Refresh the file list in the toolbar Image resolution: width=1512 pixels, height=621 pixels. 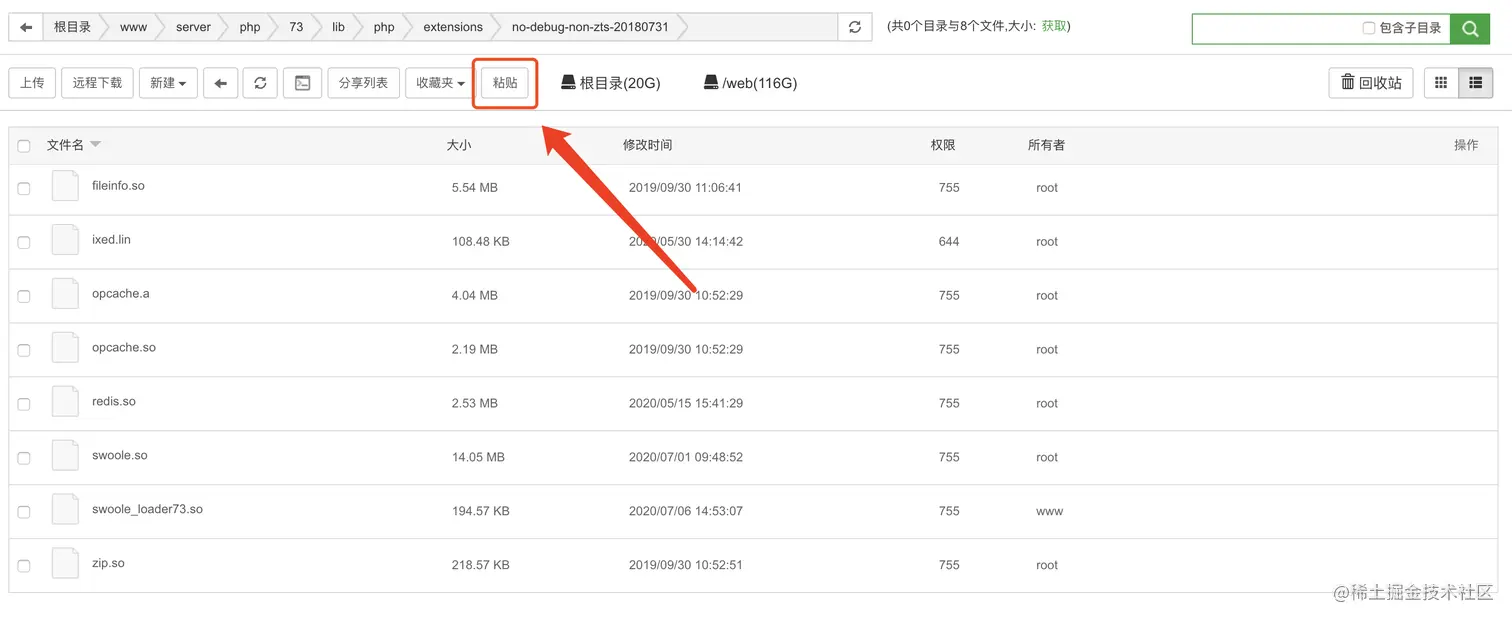click(260, 83)
